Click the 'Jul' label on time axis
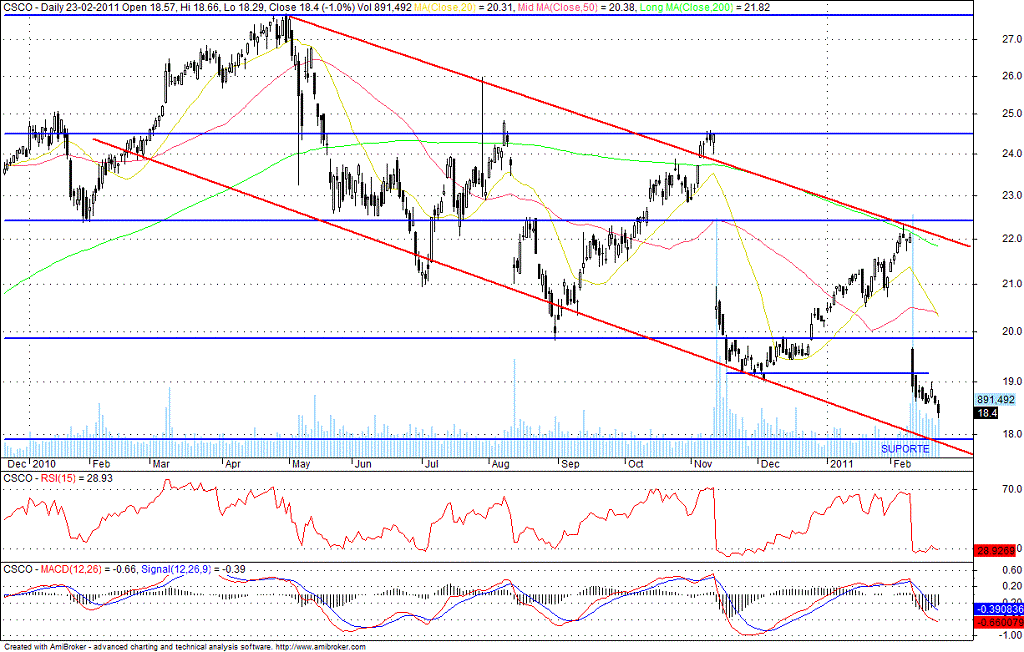Screen dimensions: 1024x652 coord(432,464)
